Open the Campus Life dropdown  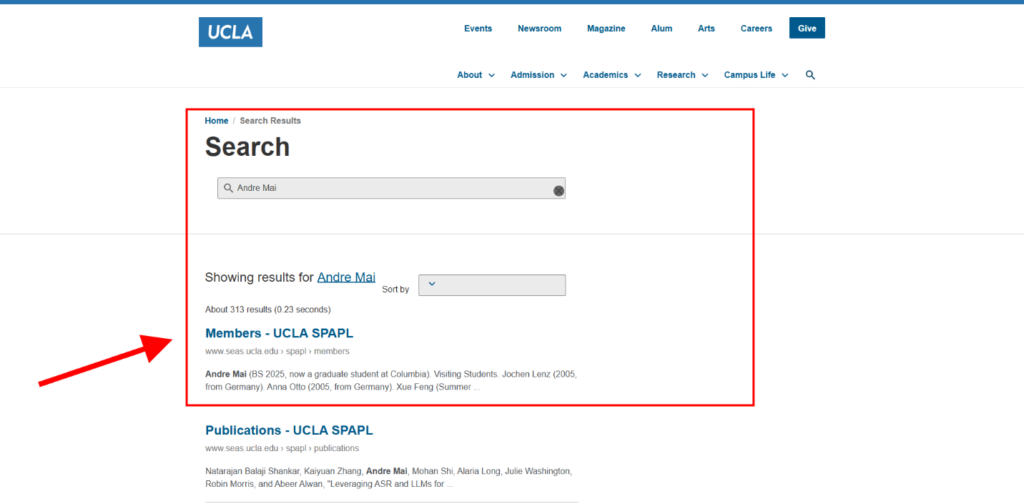756,75
